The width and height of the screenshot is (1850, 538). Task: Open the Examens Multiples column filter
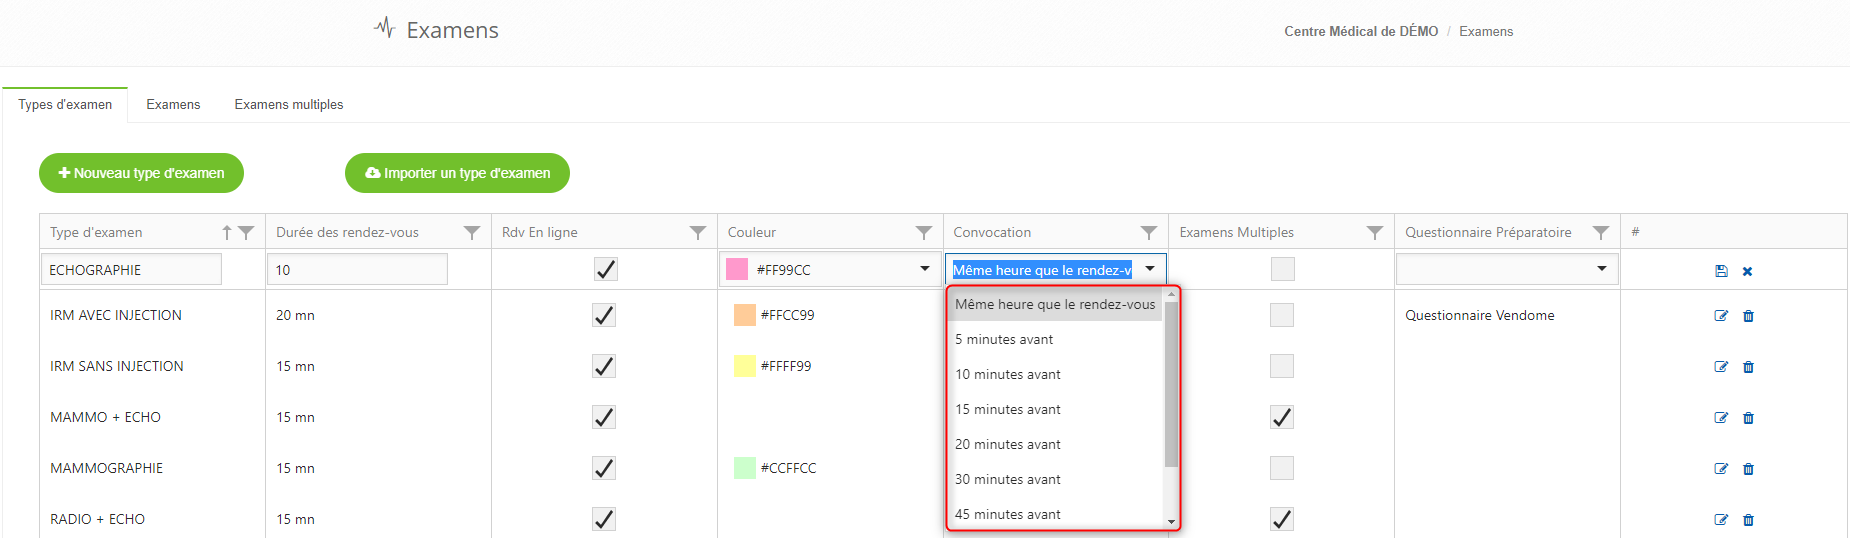click(1375, 232)
